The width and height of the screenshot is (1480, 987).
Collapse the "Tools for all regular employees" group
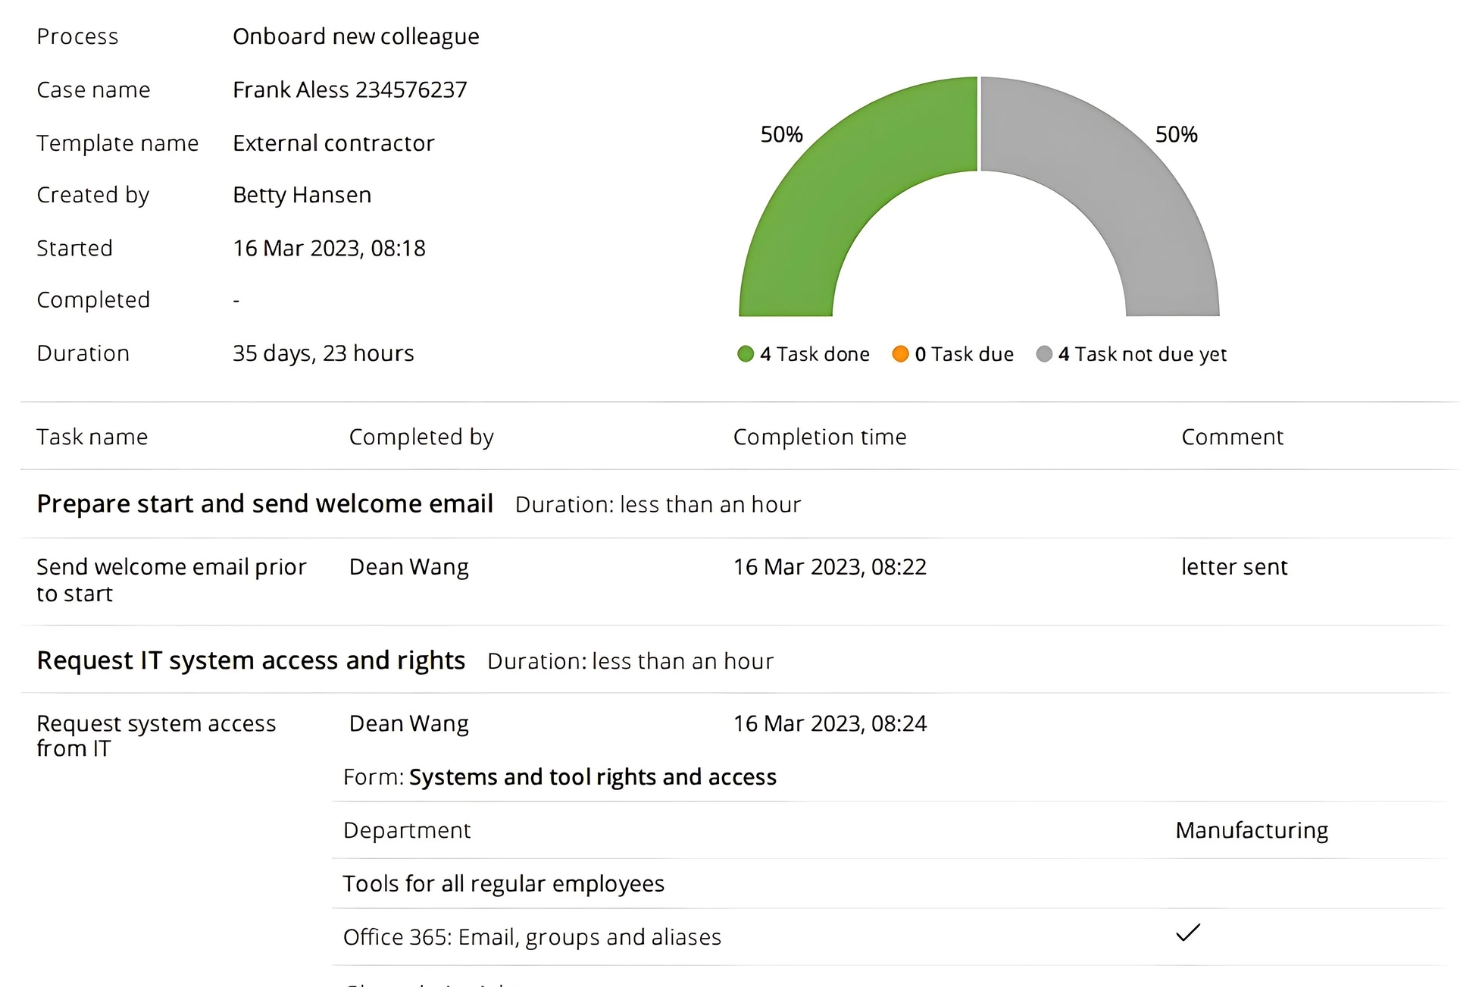[x=503, y=883]
